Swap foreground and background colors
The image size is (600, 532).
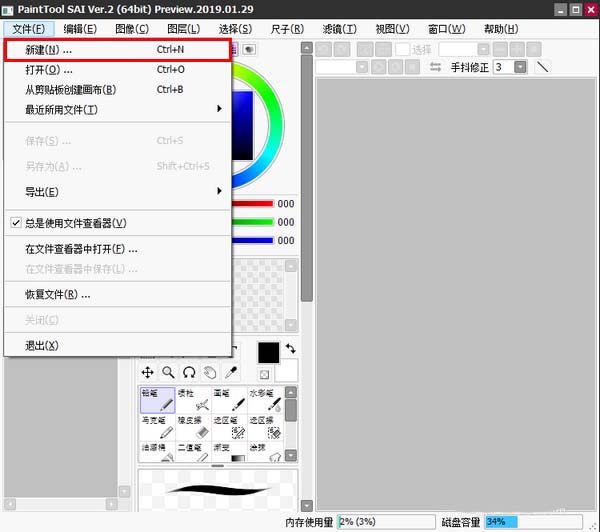coord(290,349)
